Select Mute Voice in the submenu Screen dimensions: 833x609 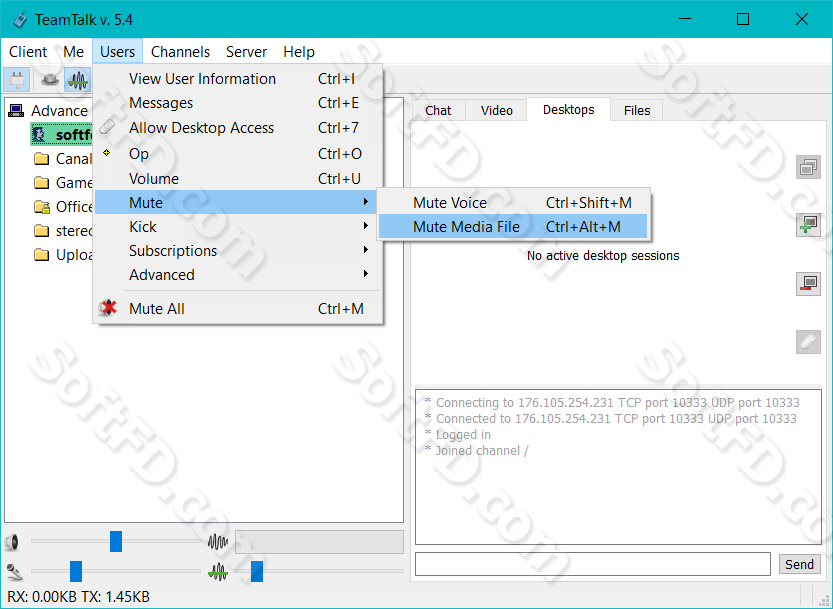click(513, 202)
